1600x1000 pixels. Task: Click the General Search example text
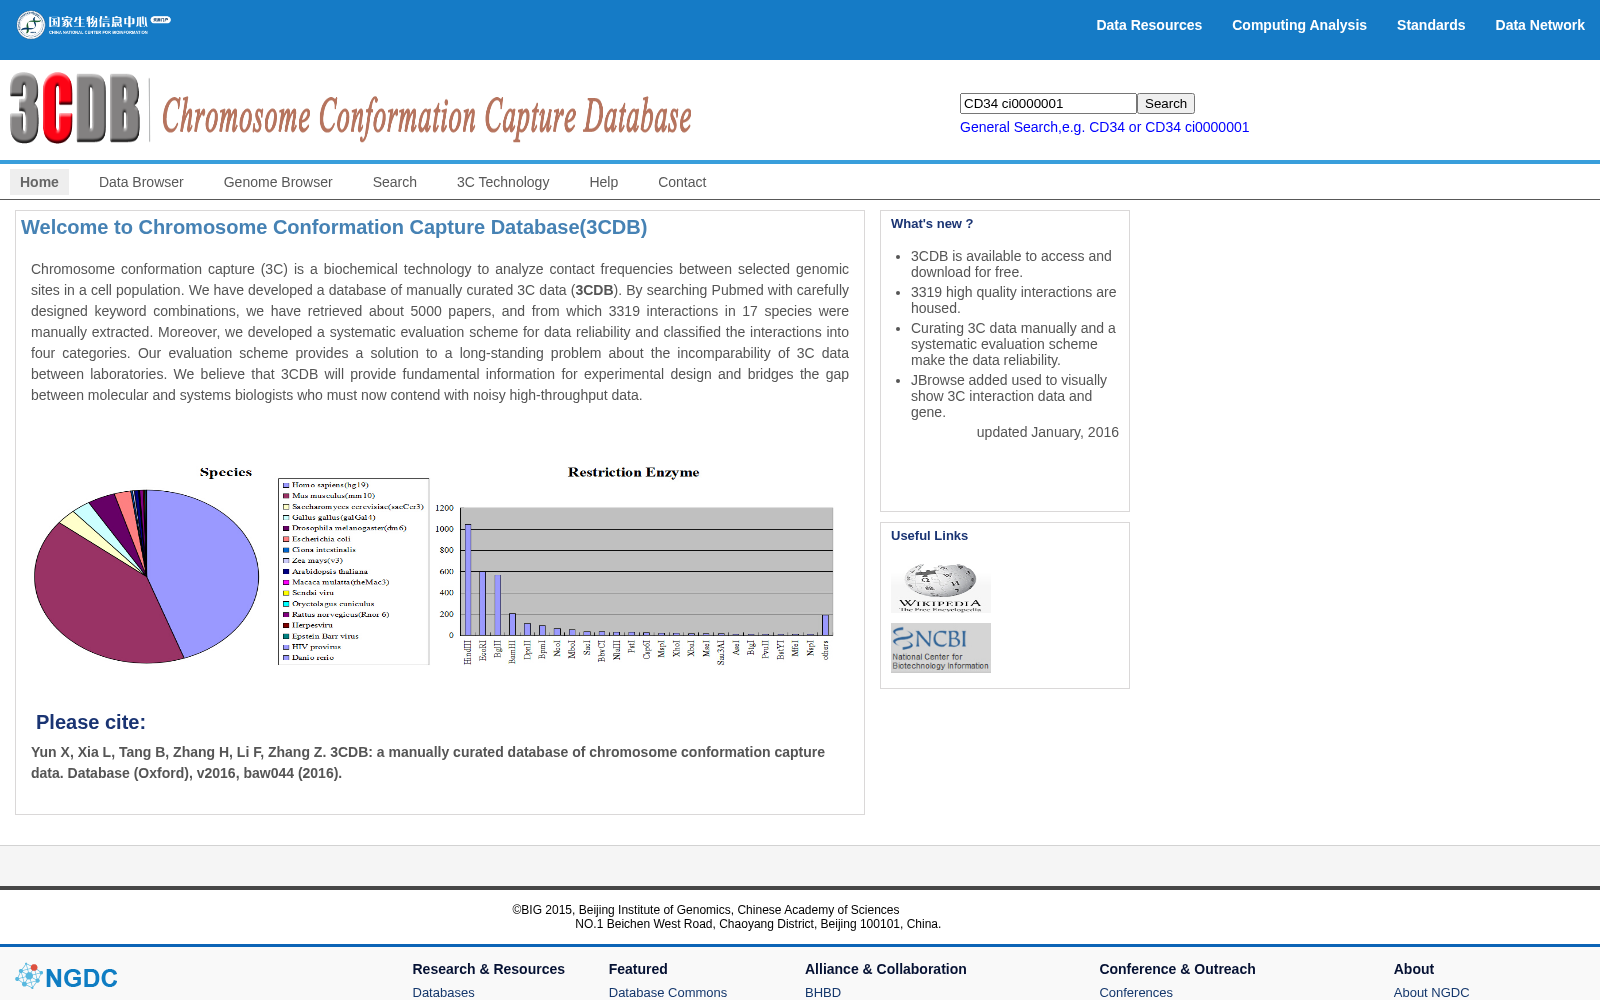1104,127
